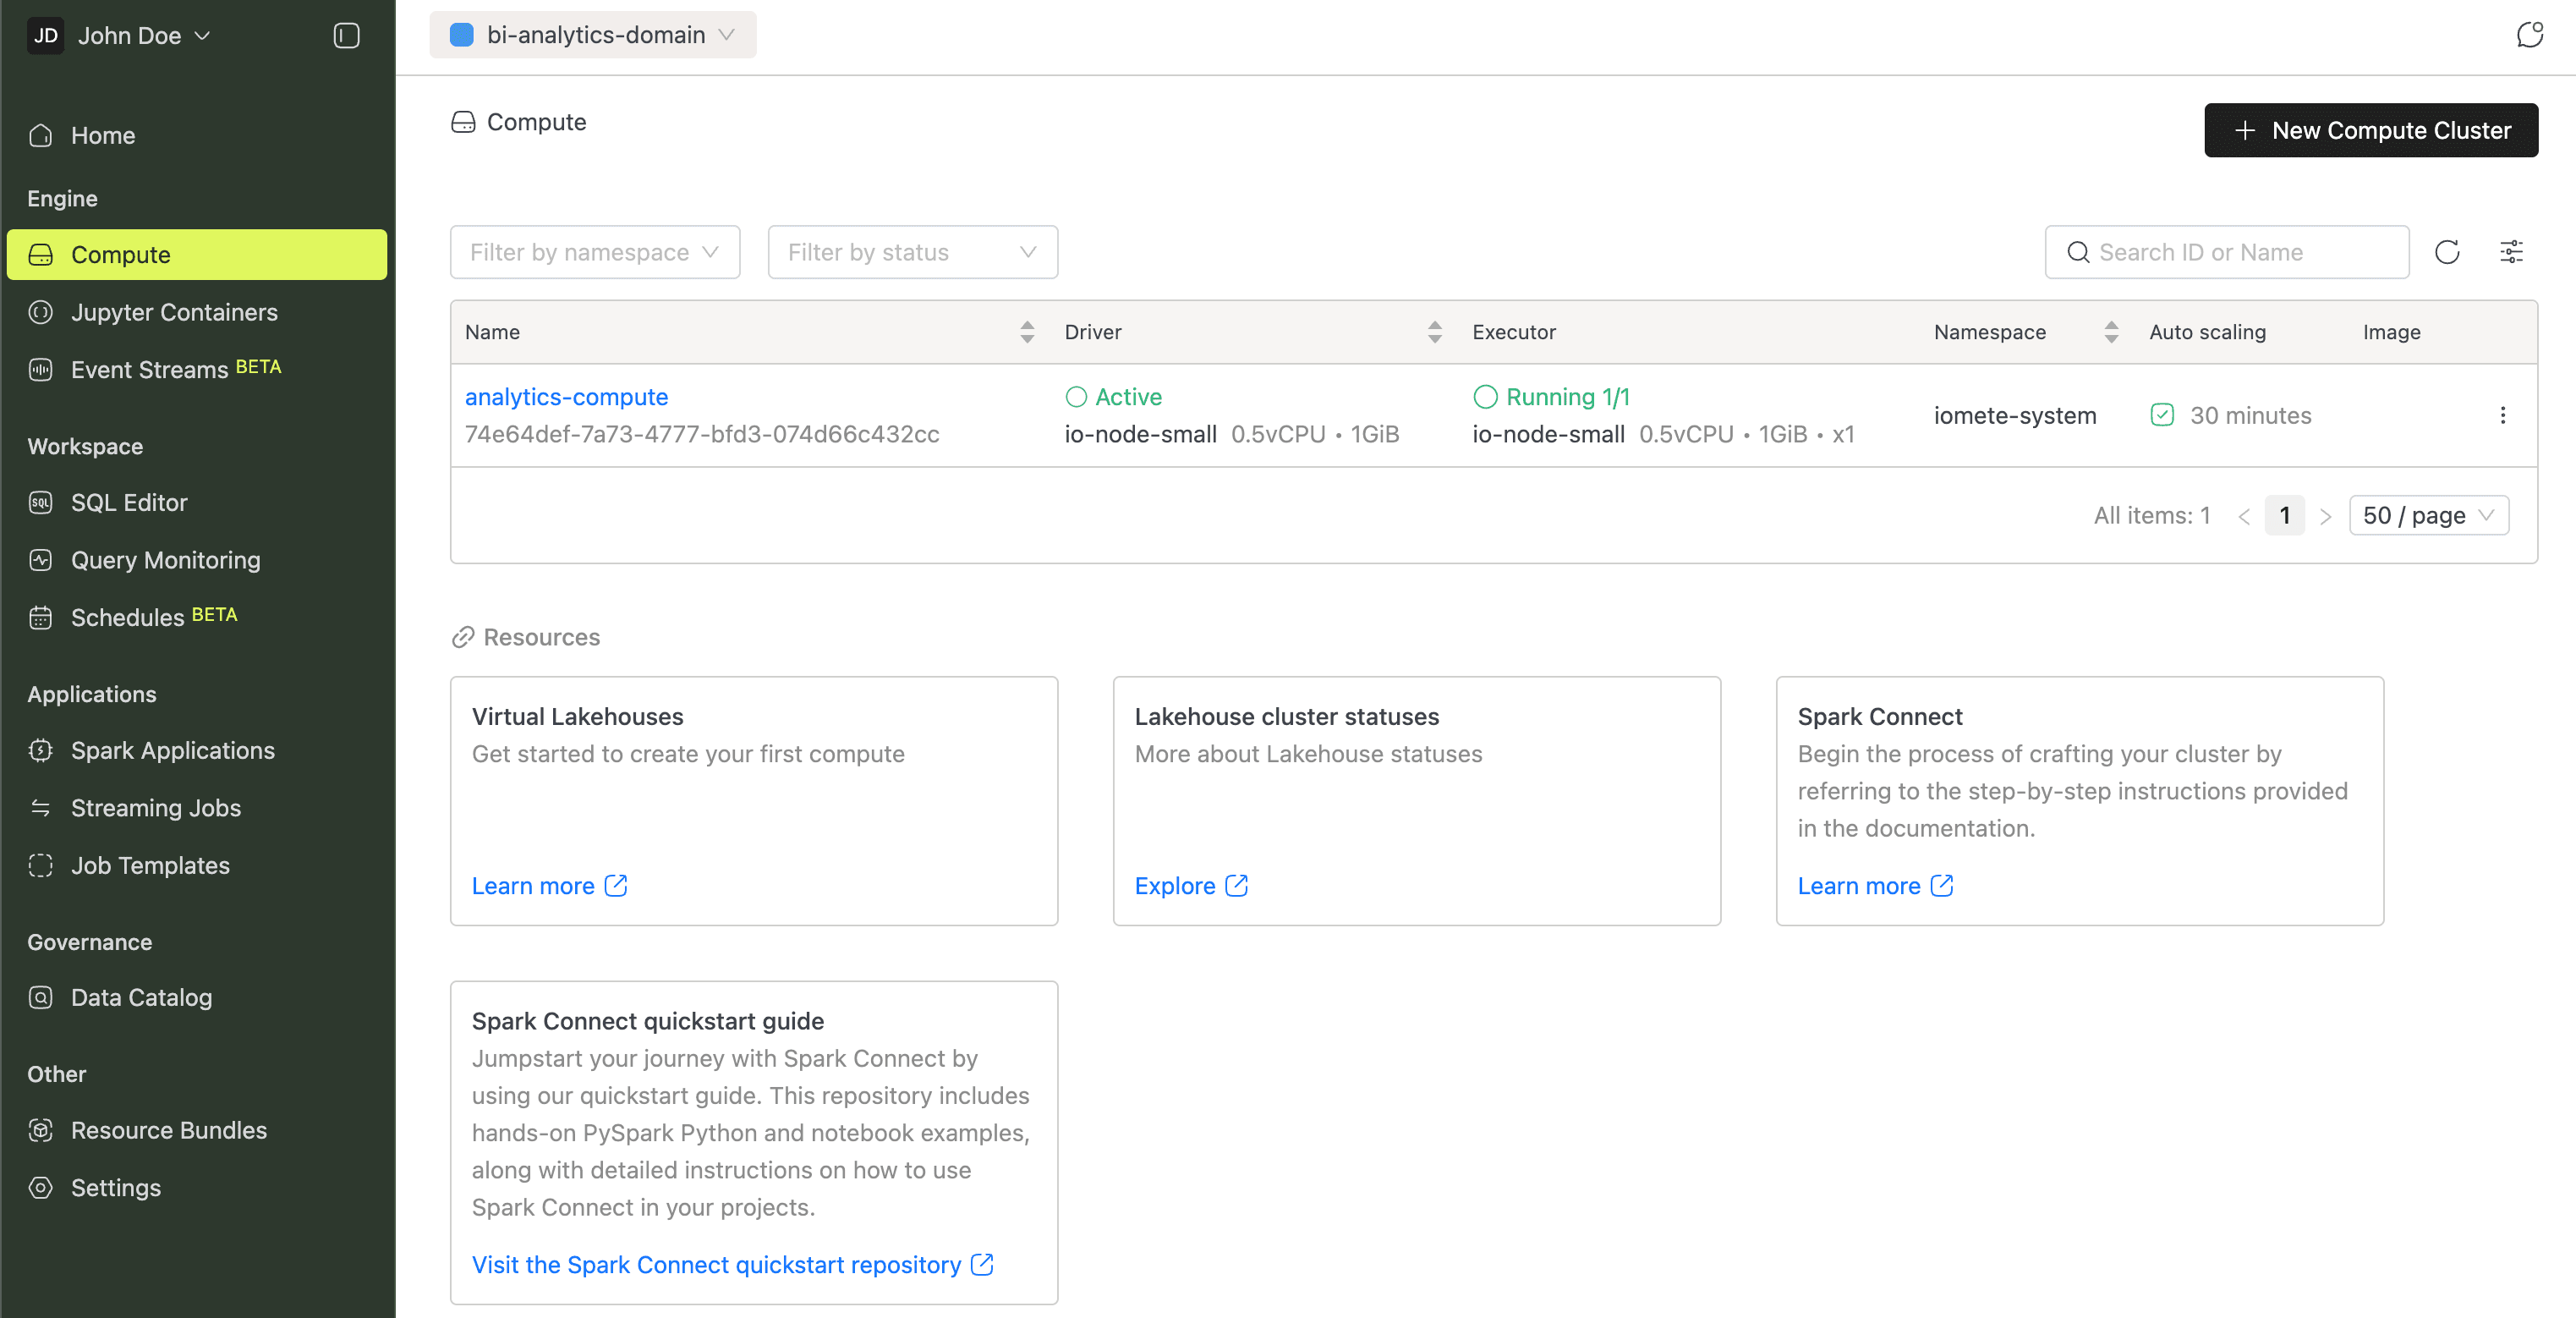The image size is (2576, 1318).
Task: Collapse sidebar using the panel toggle icon
Action: click(x=346, y=36)
